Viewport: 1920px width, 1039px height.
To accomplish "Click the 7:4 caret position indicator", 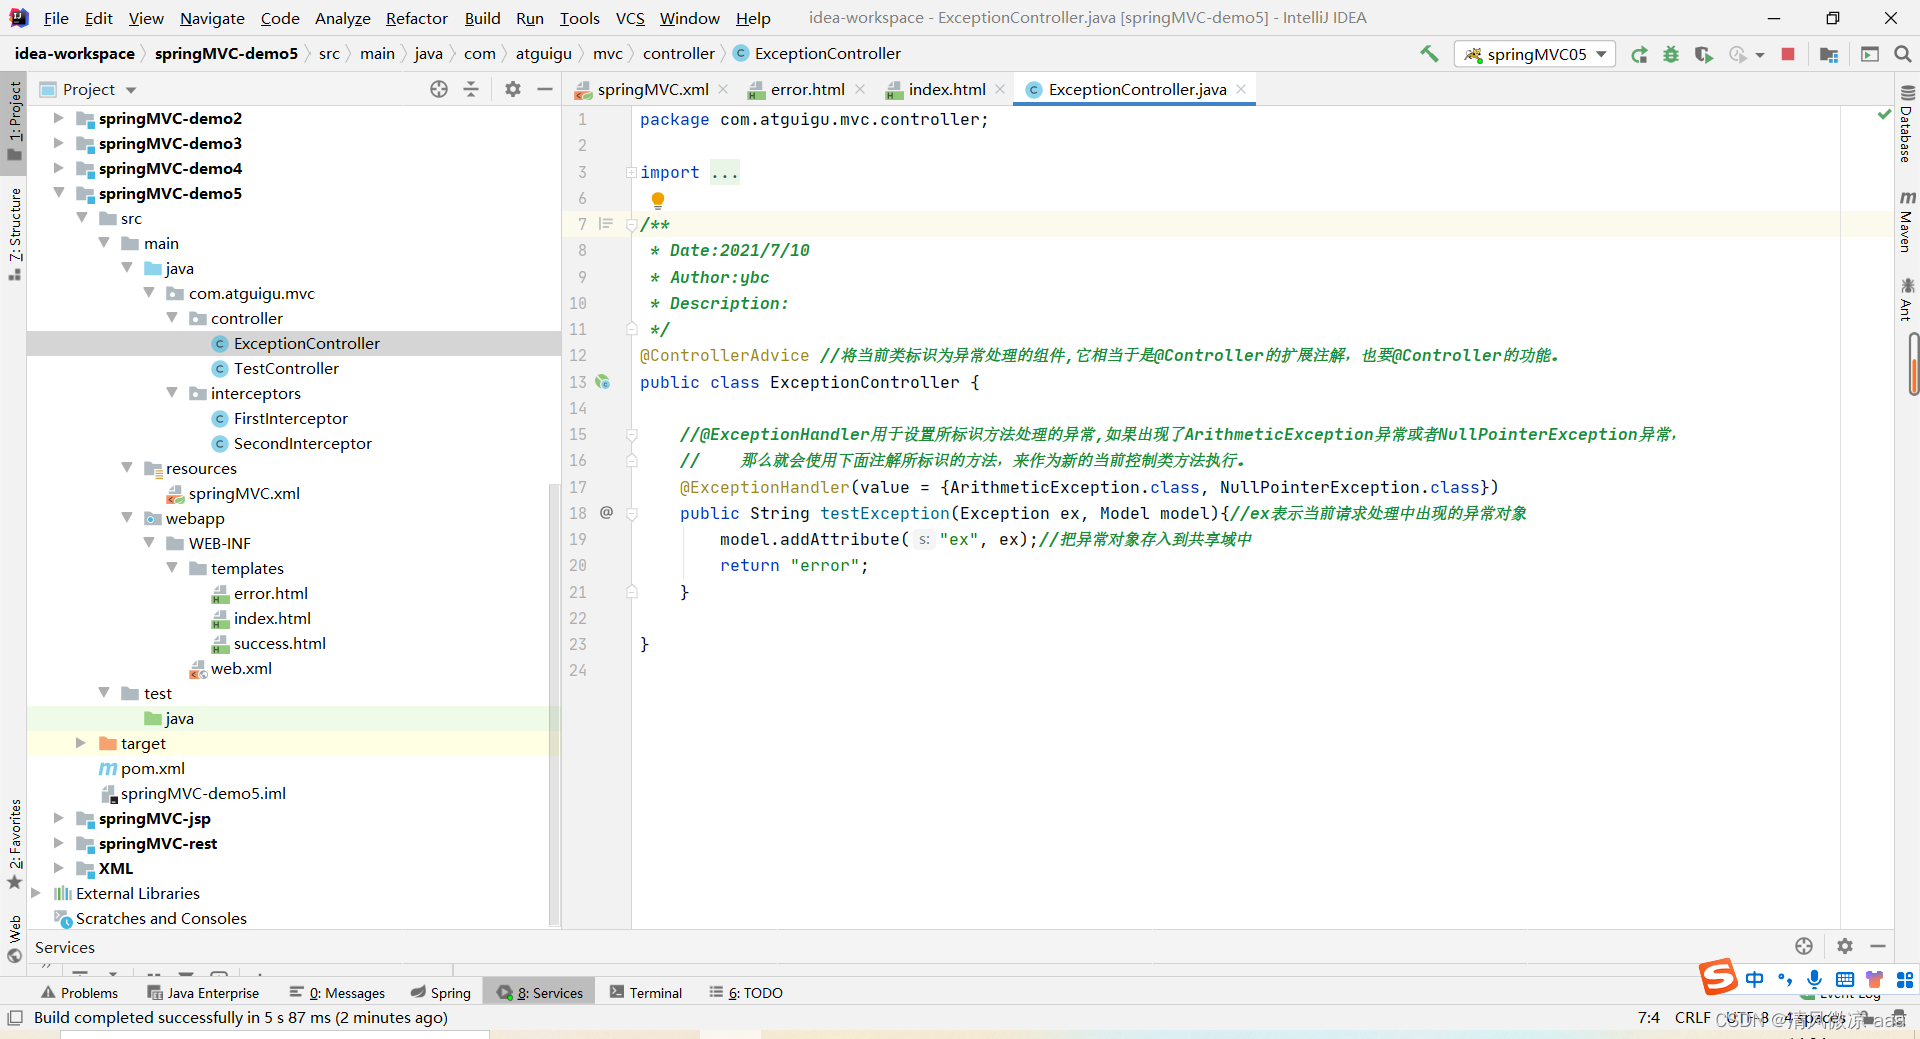I will 1648,1018.
